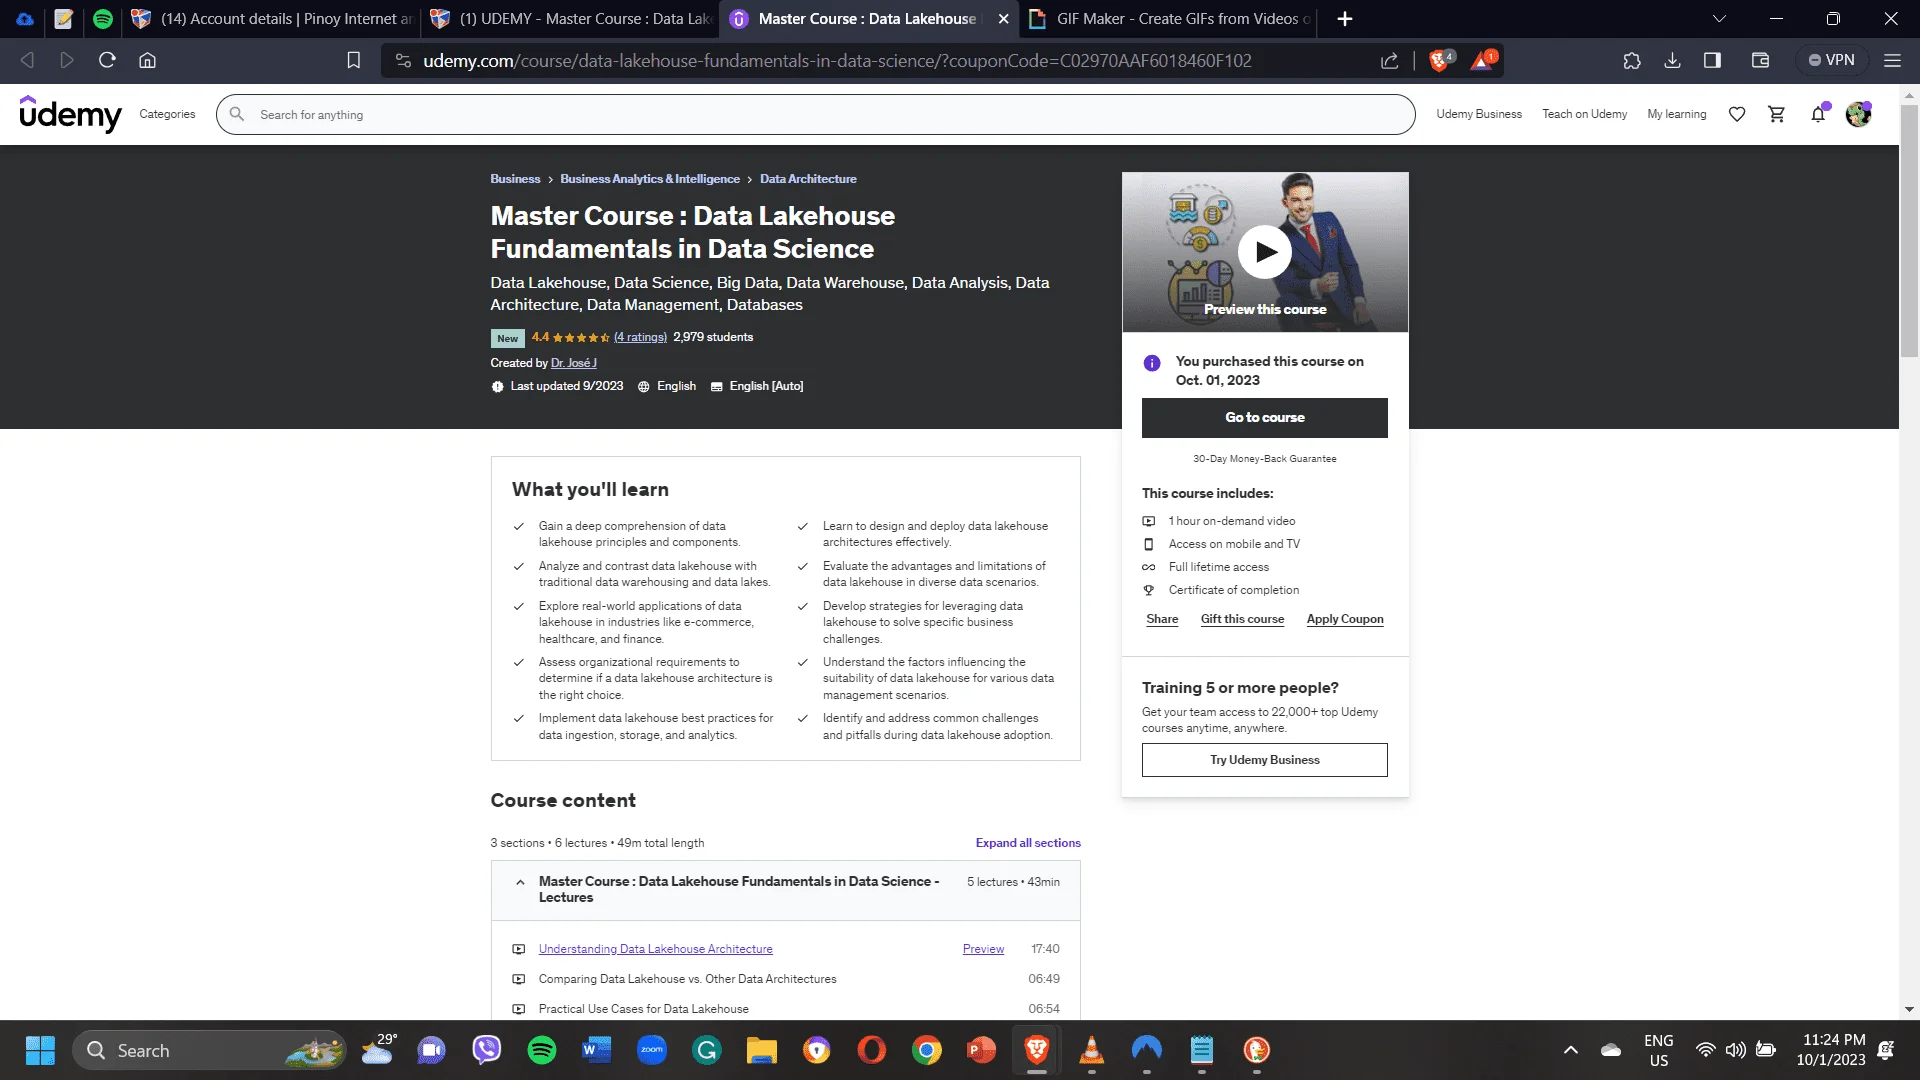Click the Go to course button
Image resolution: width=1920 pixels, height=1080 pixels.
pyautogui.click(x=1265, y=418)
